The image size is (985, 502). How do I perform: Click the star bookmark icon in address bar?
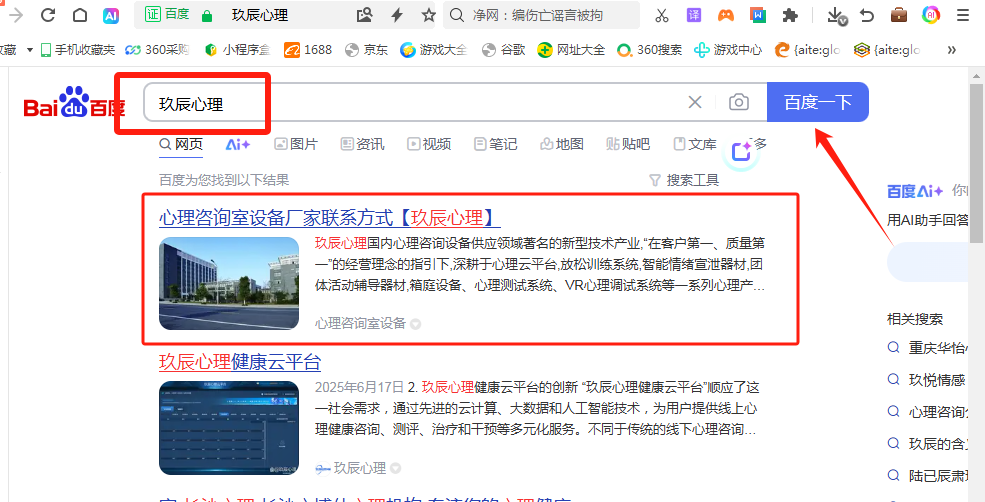pyautogui.click(x=428, y=15)
